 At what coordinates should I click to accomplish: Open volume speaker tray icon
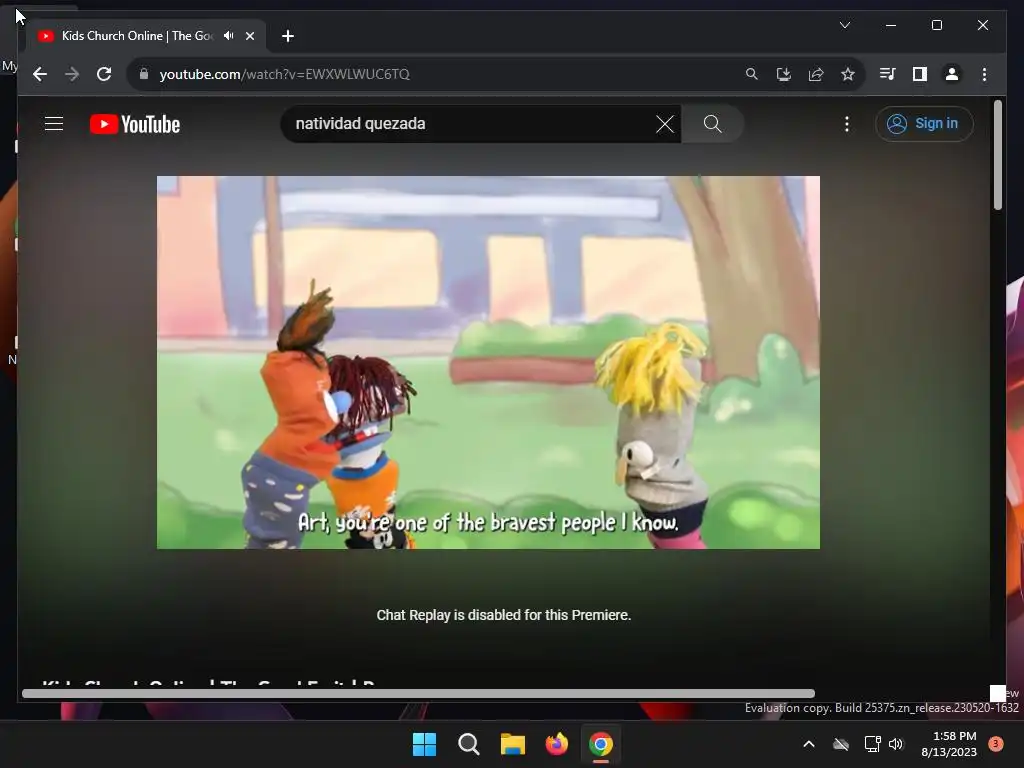(x=896, y=744)
